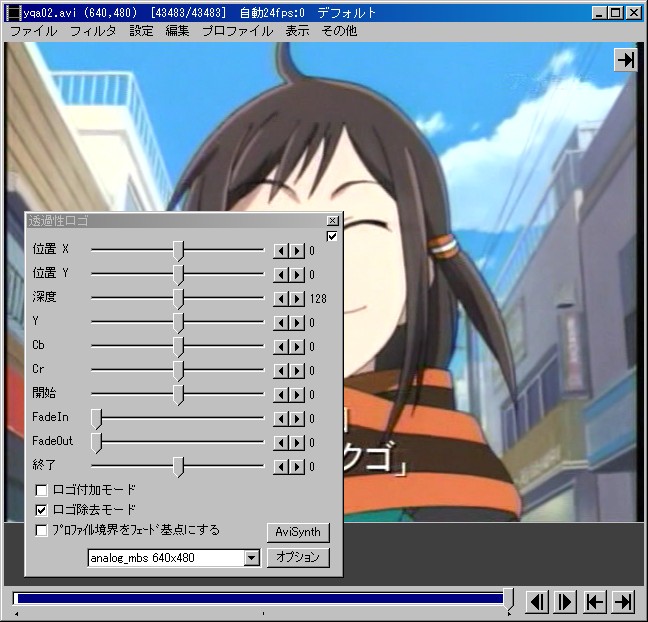Open the 設定 menu
Image resolution: width=648 pixels, height=622 pixels.
pos(141,31)
